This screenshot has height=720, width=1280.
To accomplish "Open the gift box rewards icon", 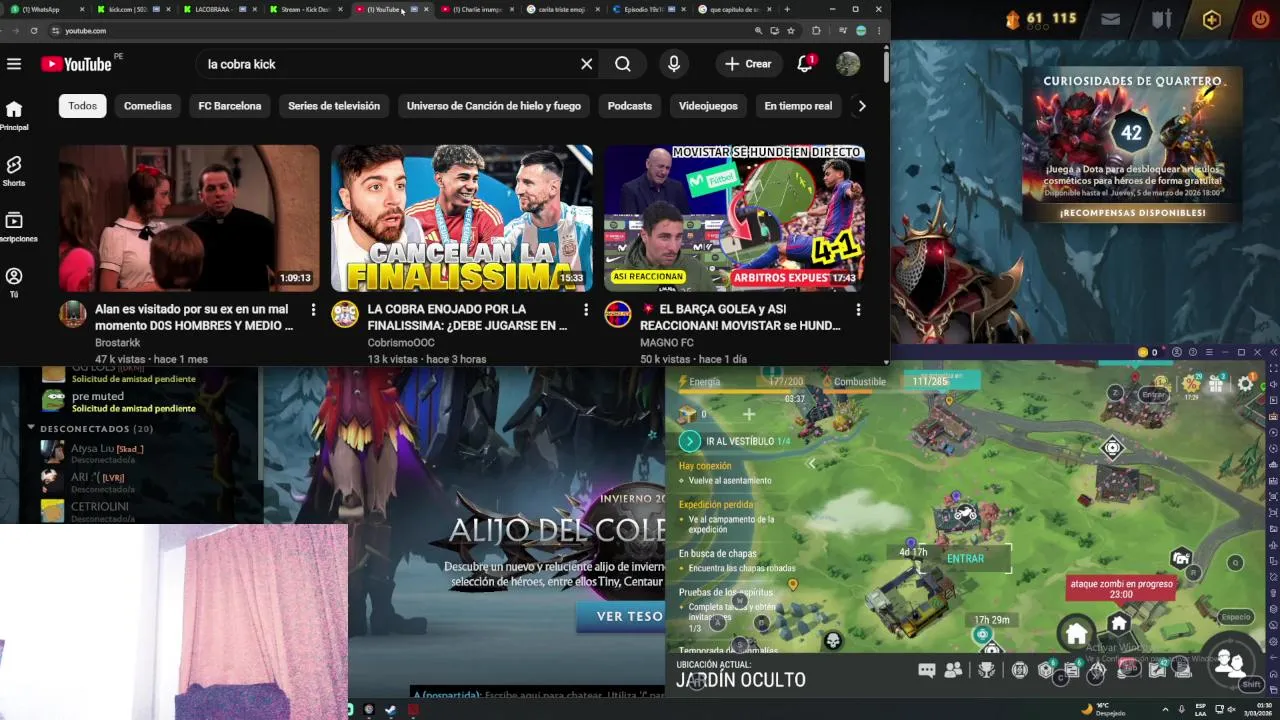I will click(1216, 383).
